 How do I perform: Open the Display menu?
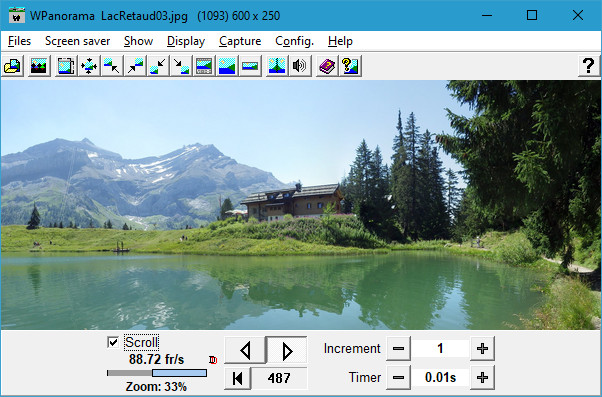click(x=186, y=41)
